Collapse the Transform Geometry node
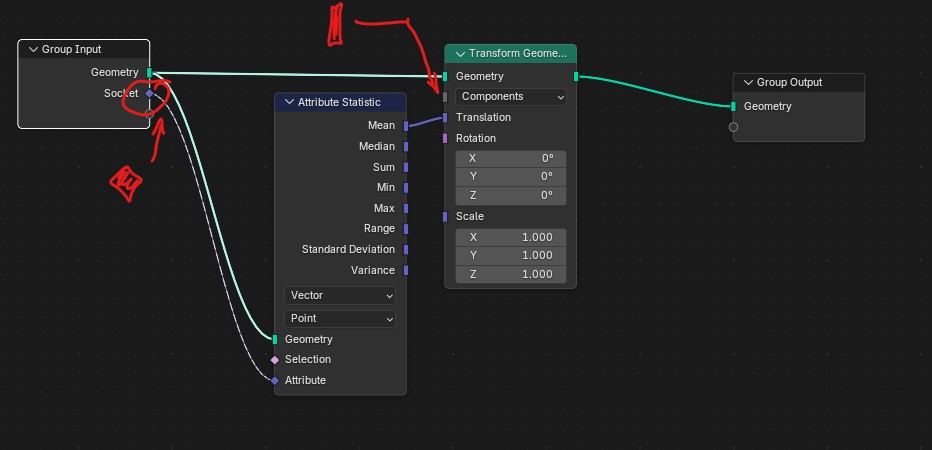 [460, 54]
